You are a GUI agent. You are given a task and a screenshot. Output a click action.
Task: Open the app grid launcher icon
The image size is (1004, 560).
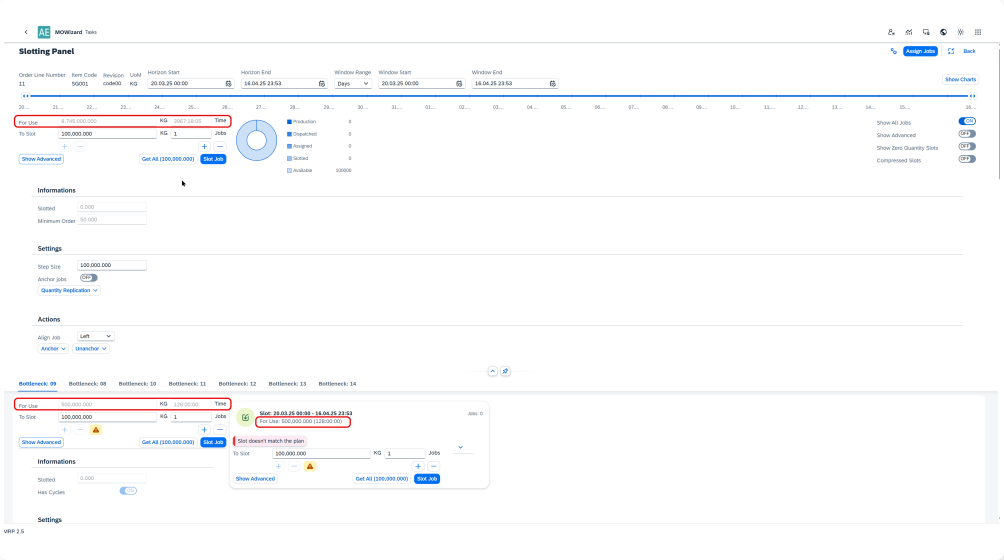978,32
